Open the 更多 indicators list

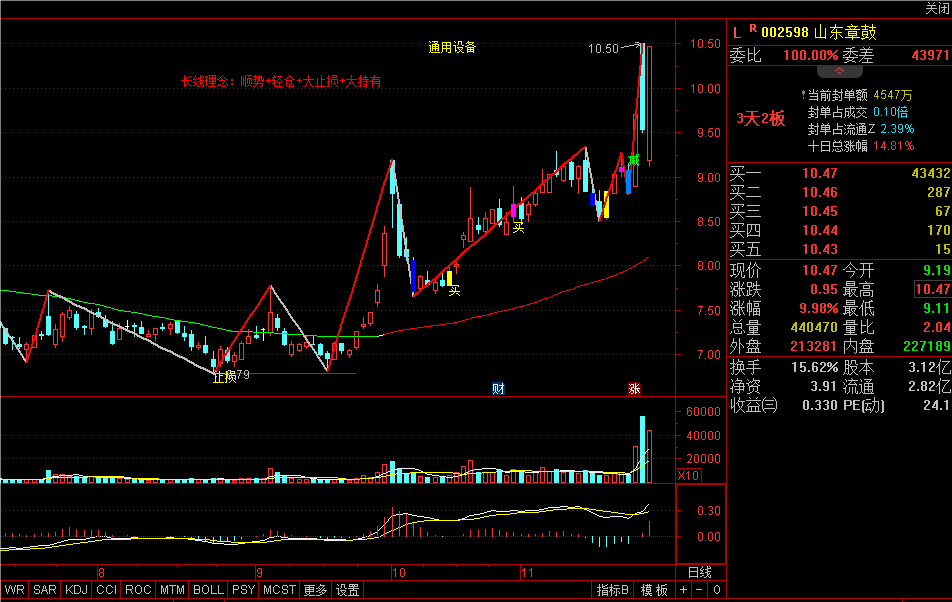point(315,590)
